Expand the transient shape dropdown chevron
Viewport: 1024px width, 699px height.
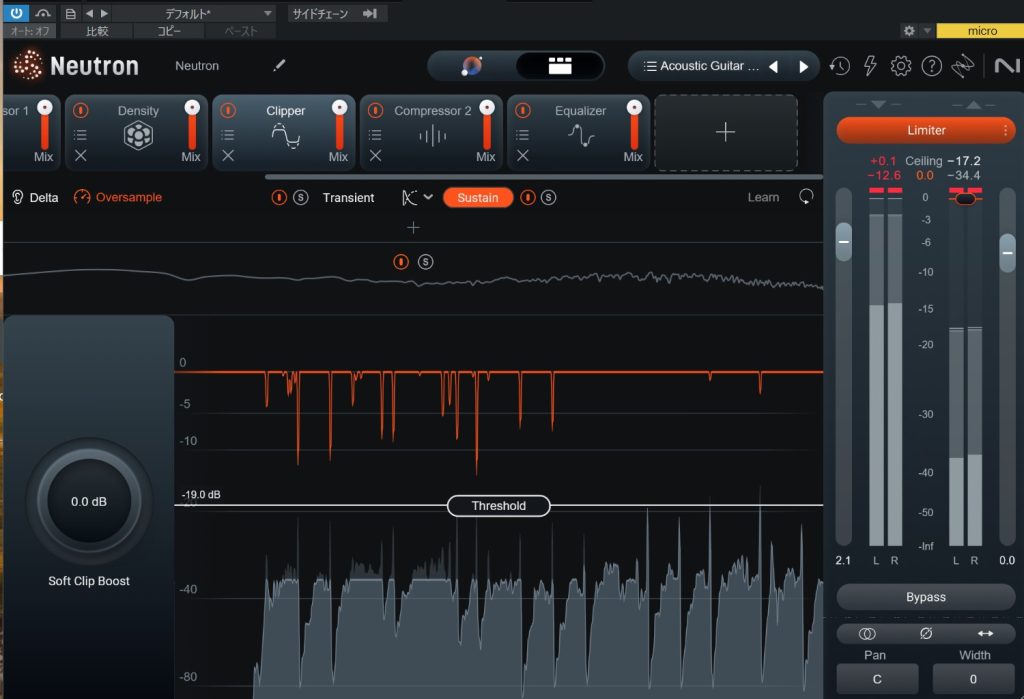point(428,197)
